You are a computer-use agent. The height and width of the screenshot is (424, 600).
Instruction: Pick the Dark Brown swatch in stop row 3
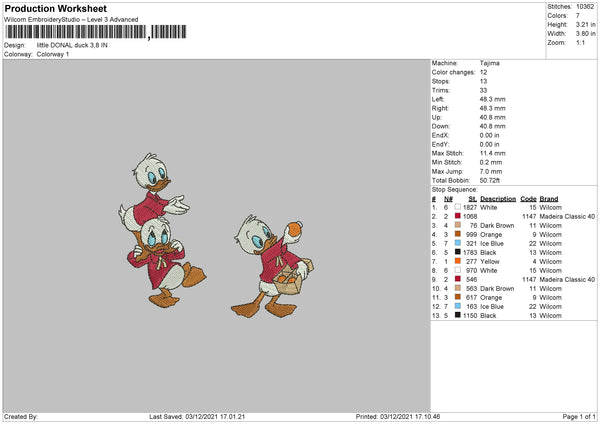[x=457, y=225]
